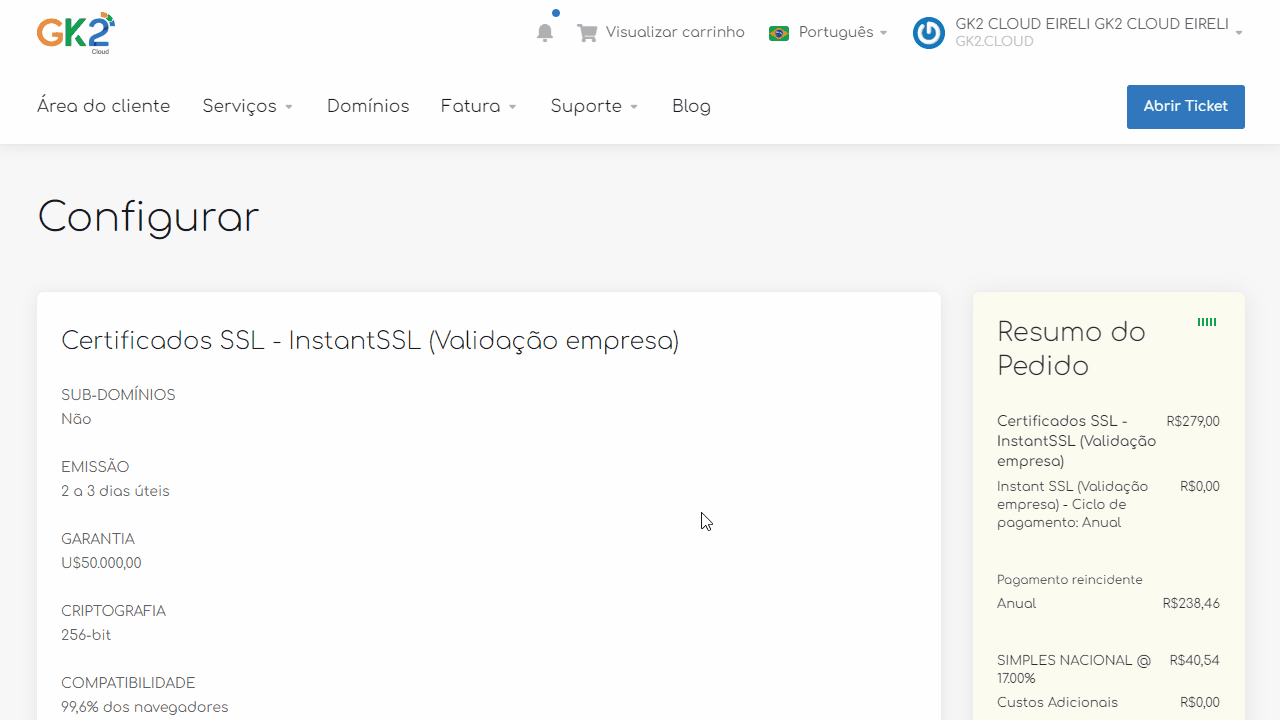Click the GK2 Cloud logo
The width and height of the screenshot is (1280, 720).
(x=76, y=32)
